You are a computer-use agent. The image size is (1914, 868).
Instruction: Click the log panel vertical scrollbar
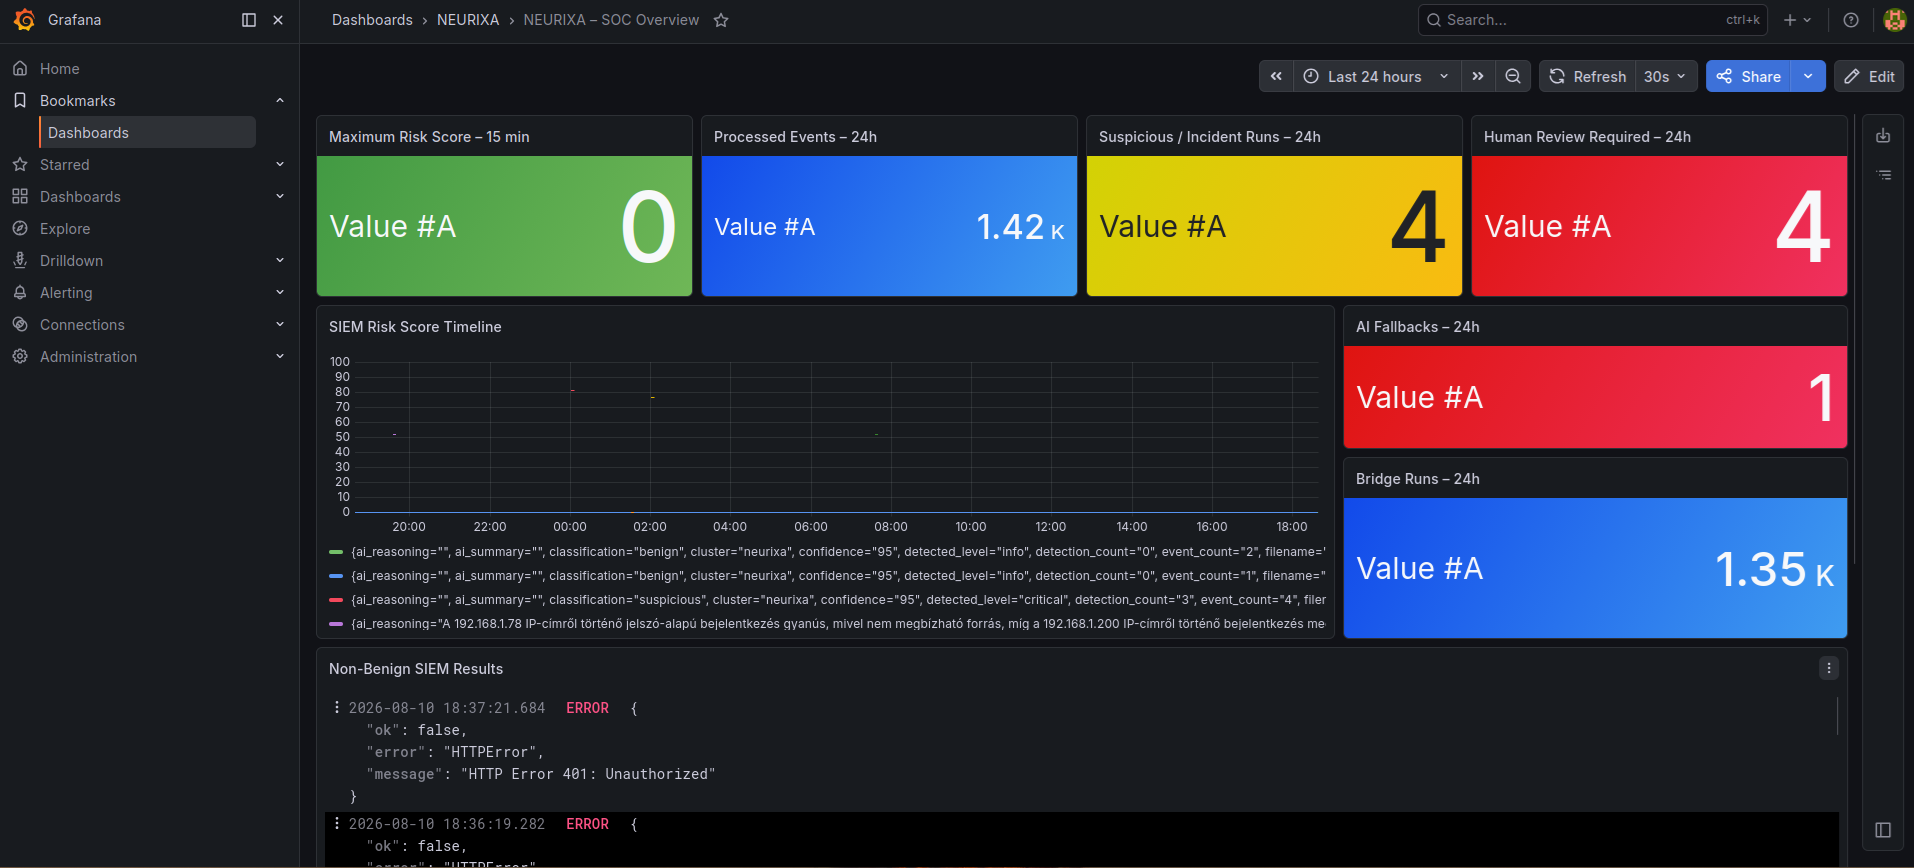pos(1838,716)
